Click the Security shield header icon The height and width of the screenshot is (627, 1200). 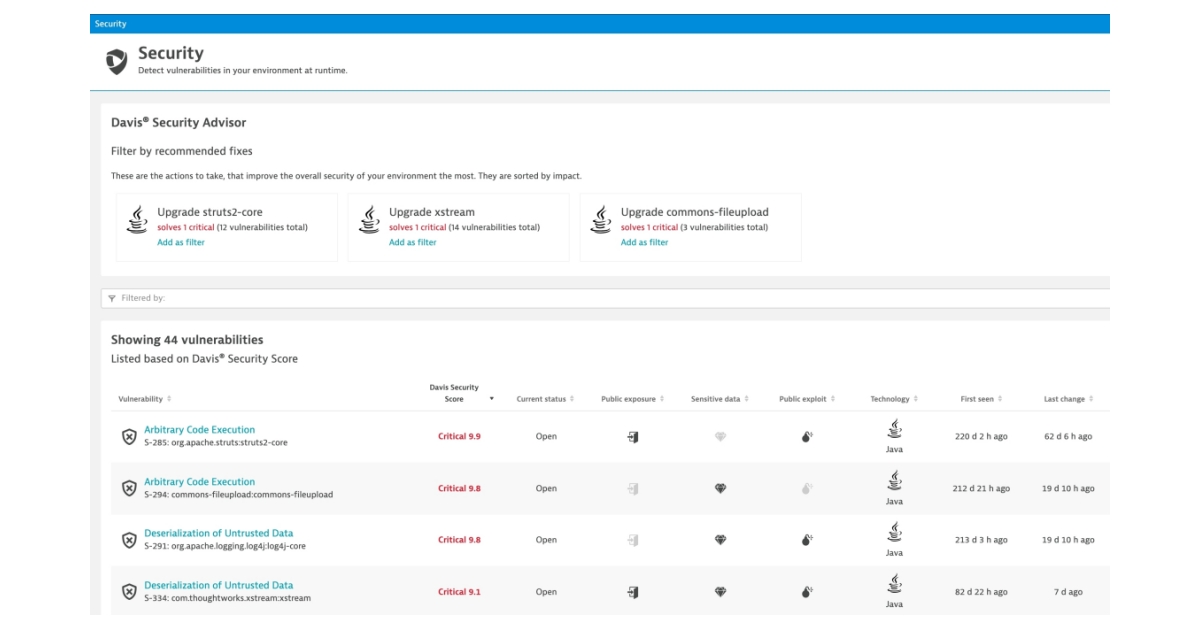pyautogui.click(x=117, y=62)
